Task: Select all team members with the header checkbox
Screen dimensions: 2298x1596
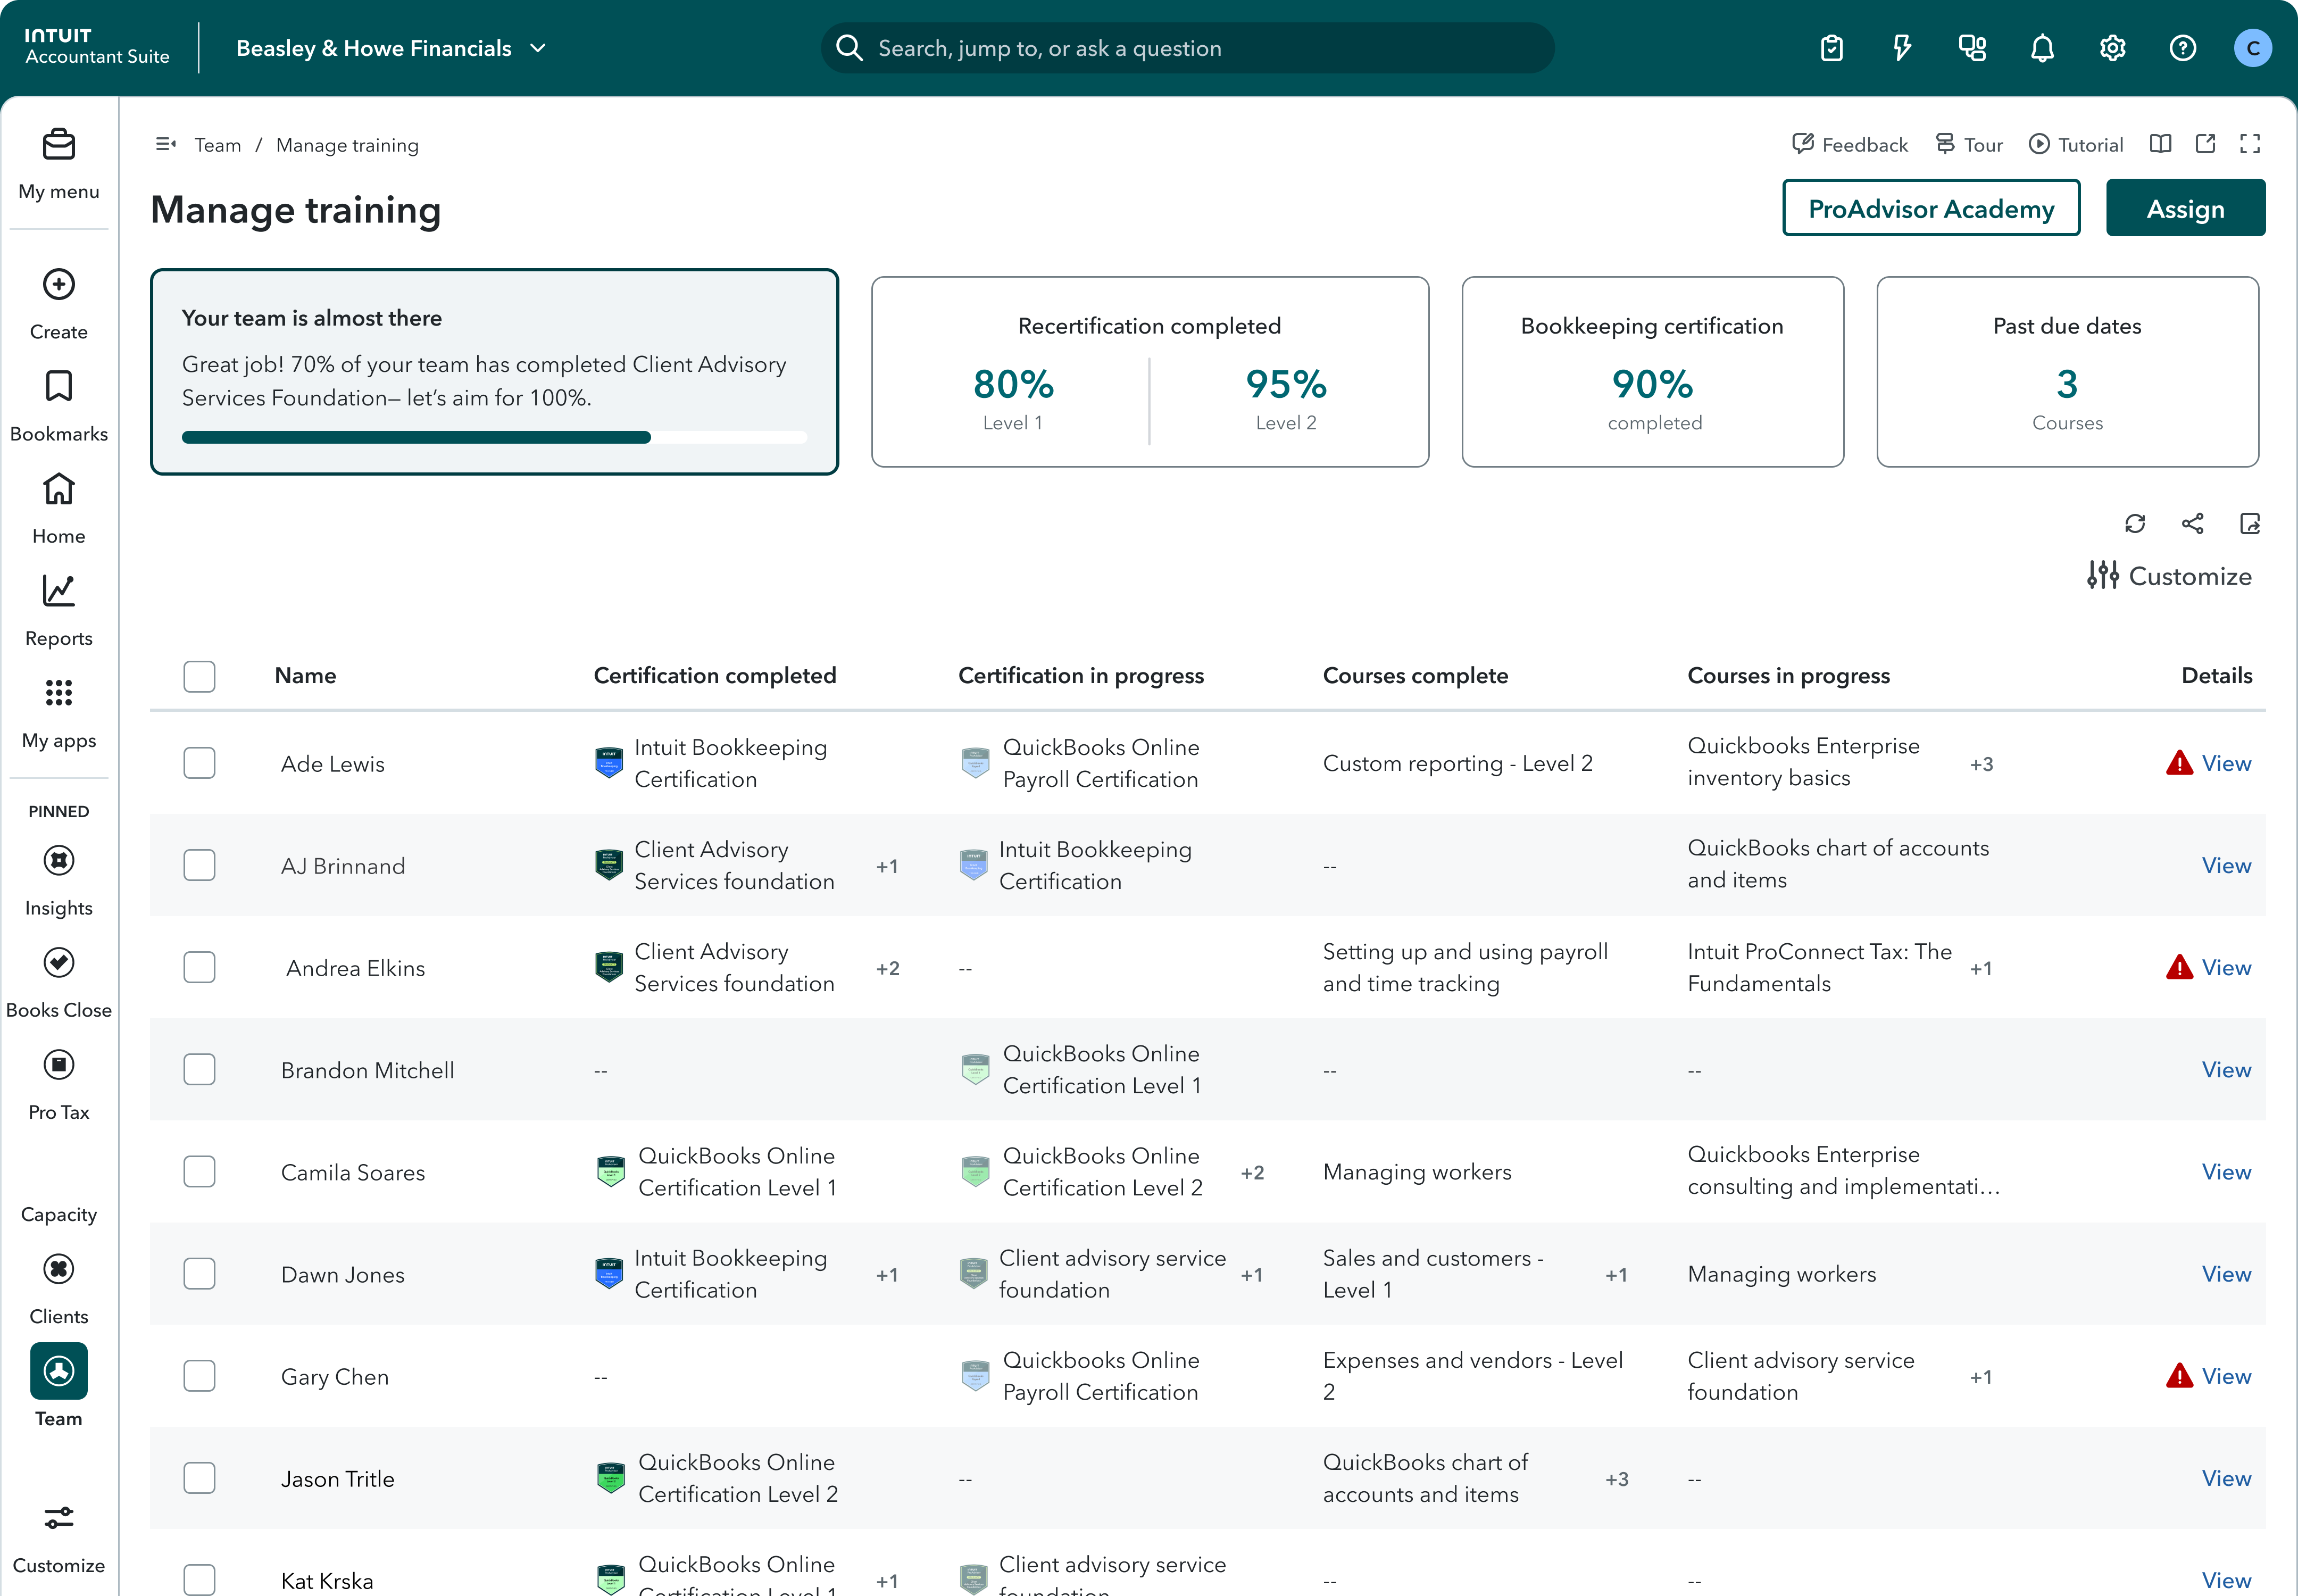Action: (x=199, y=676)
